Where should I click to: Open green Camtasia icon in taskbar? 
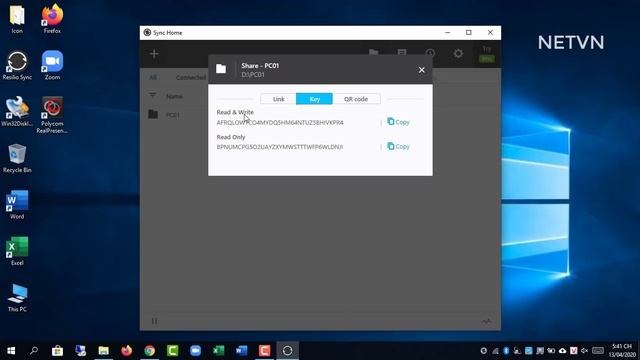pos(173,351)
